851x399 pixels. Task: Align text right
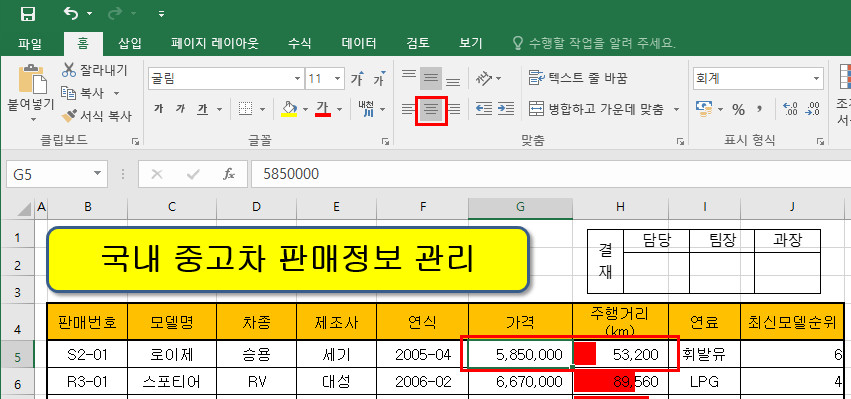pyautogui.click(x=454, y=110)
